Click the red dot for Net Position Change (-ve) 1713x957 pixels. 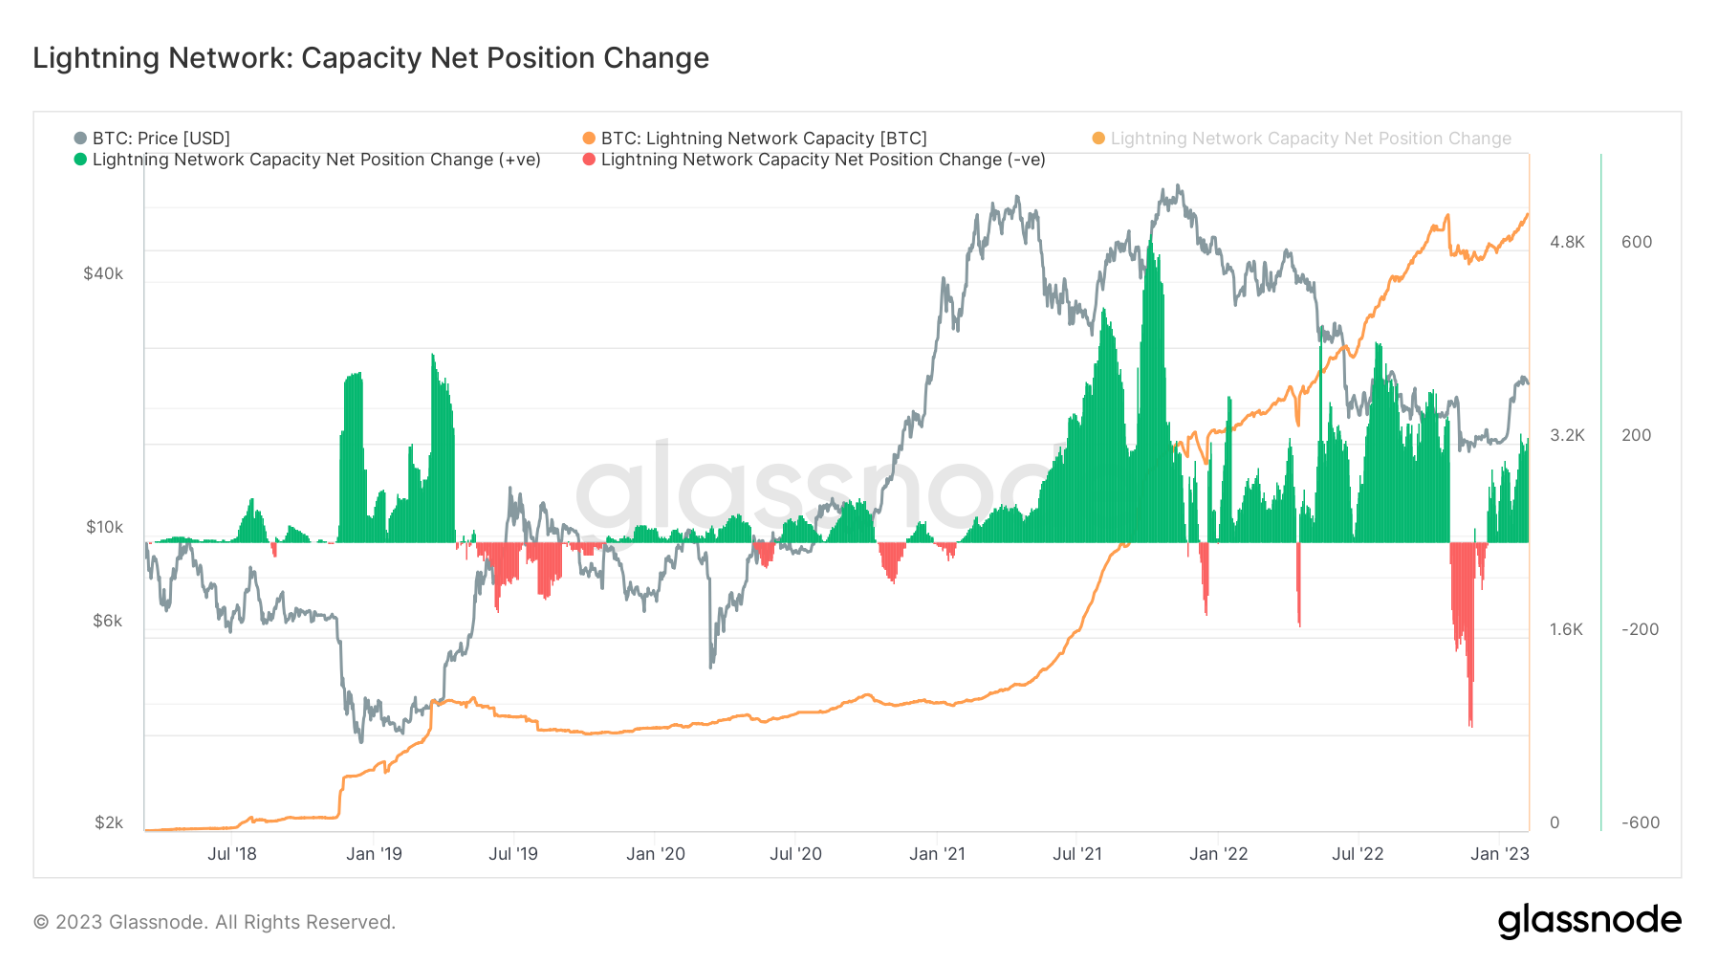pos(589,159)
